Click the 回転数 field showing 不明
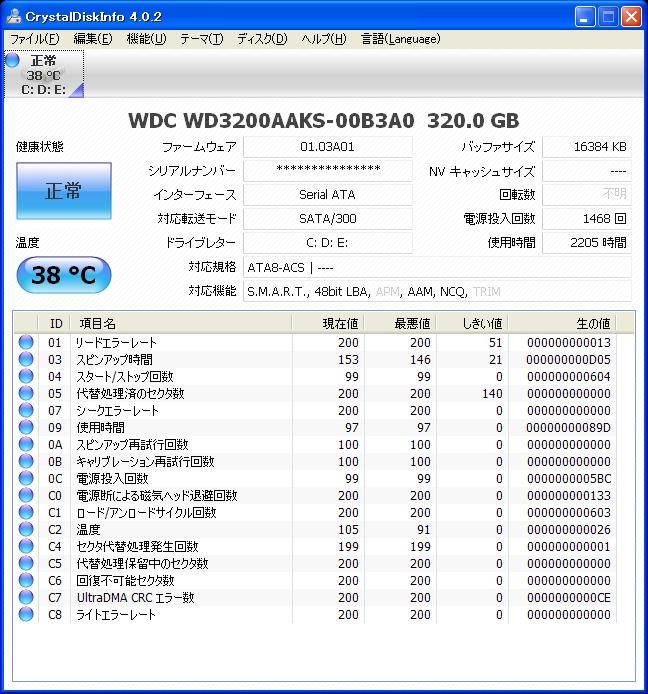 click(587, 195)
